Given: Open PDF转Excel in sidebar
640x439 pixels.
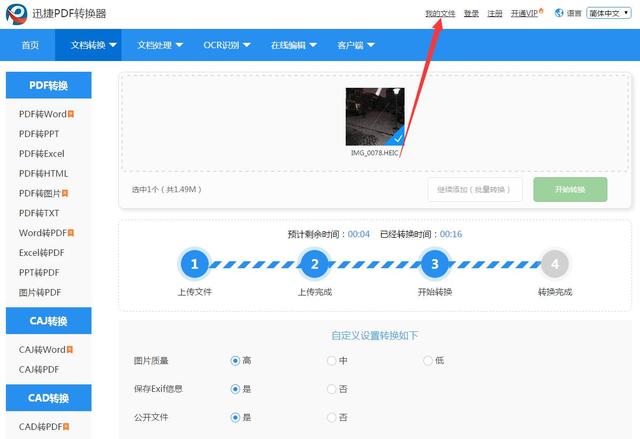Looking at the screenshot, I should (42, 154).
